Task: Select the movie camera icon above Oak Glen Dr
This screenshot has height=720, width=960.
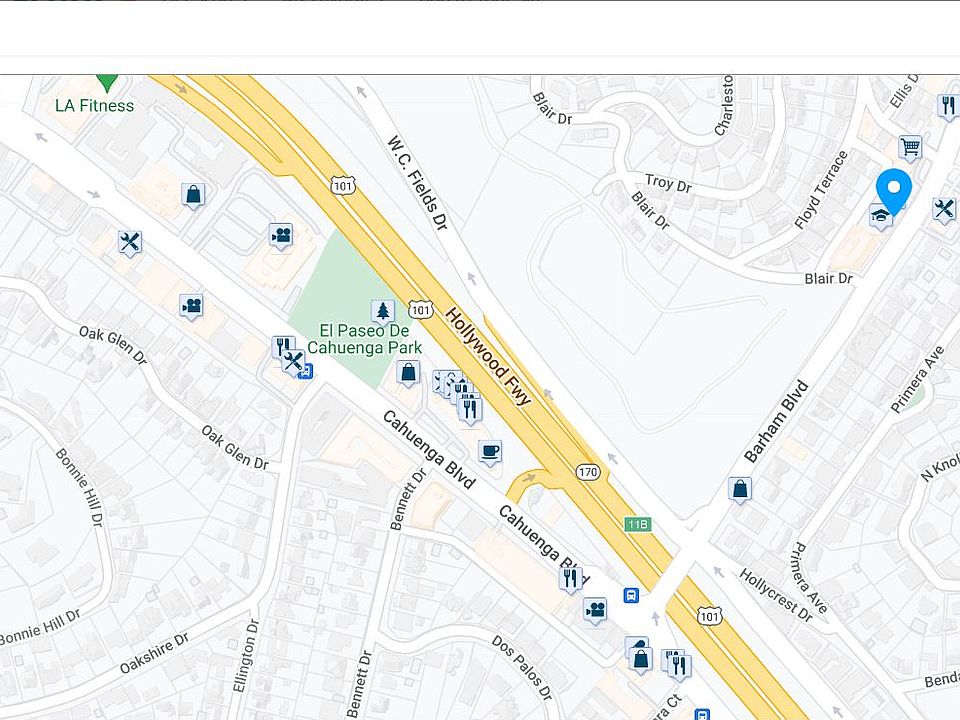Action: coord(192,306)
